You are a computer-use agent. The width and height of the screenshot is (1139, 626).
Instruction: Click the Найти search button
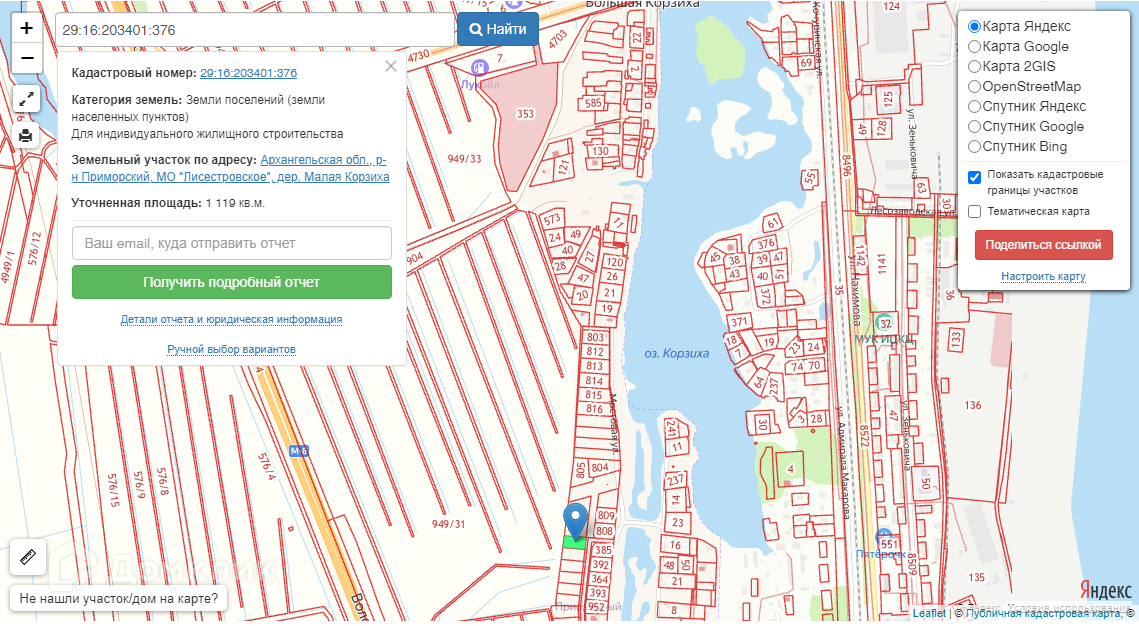(498, 29)
